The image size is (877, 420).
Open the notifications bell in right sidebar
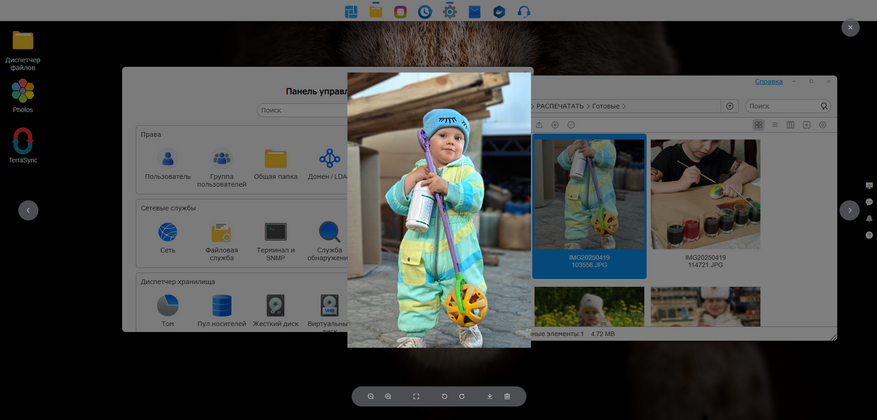(x=869, y=219)
